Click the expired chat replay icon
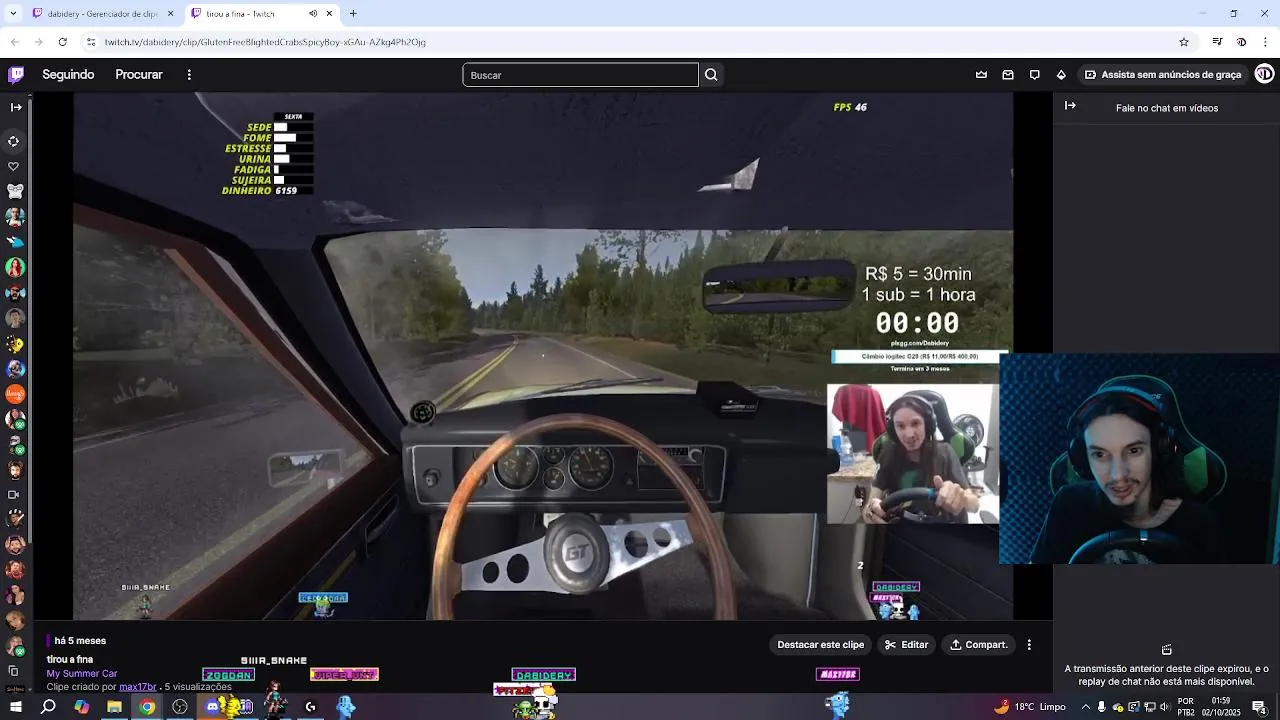The width and height of the screenshot is (1280, 720). click(1166, 650)
